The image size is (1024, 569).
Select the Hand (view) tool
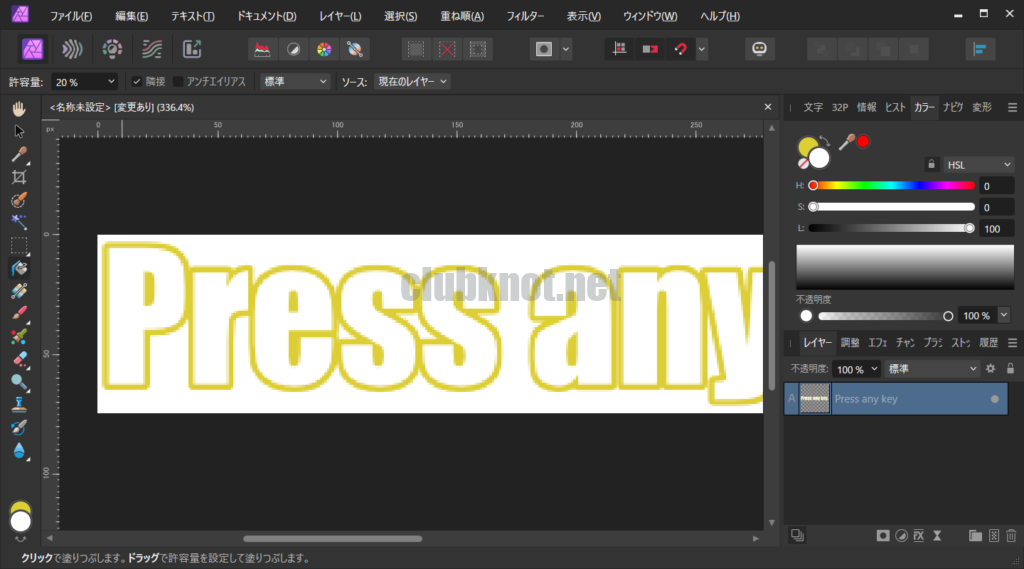coord(19,108)
